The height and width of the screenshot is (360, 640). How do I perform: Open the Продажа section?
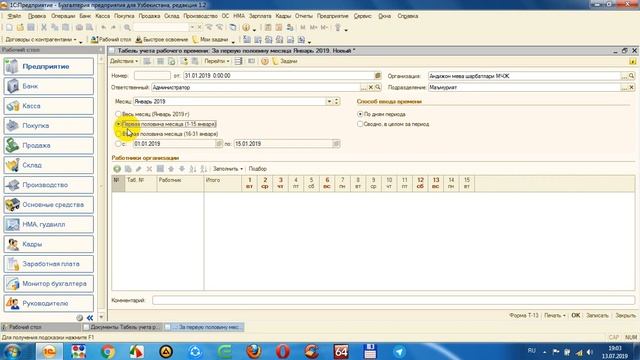tap(49, 145)
